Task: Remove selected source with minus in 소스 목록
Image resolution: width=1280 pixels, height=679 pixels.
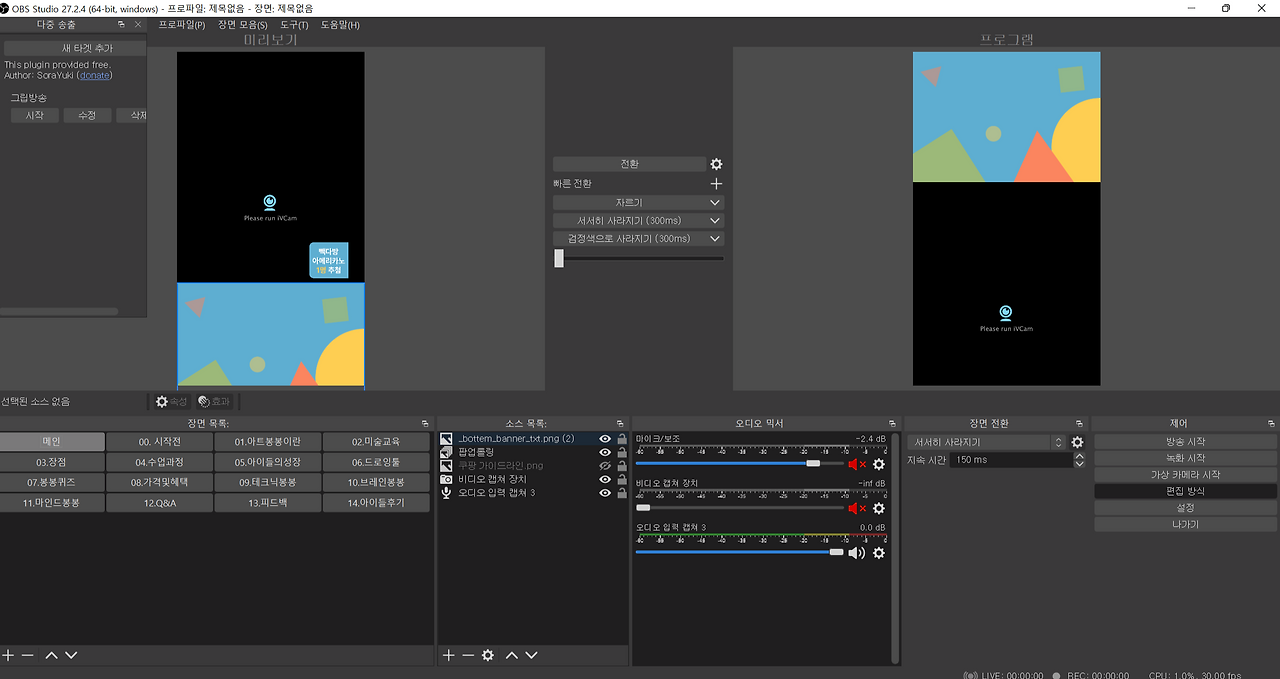Action: point(467,655)
